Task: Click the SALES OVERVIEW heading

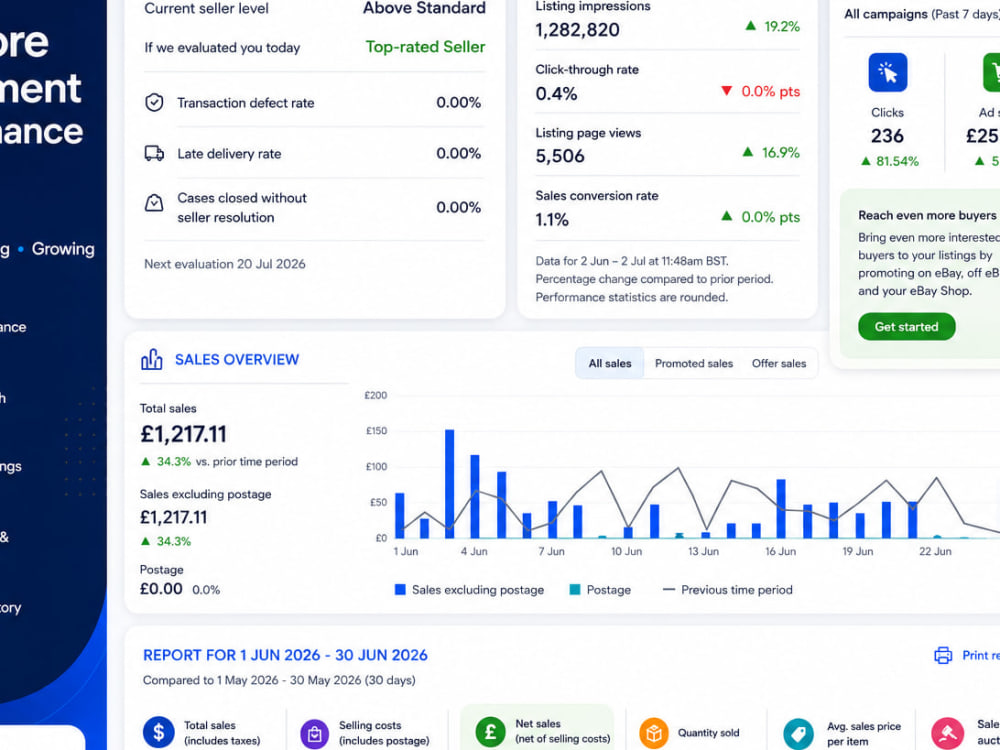Action: click(x=237, y=360)
